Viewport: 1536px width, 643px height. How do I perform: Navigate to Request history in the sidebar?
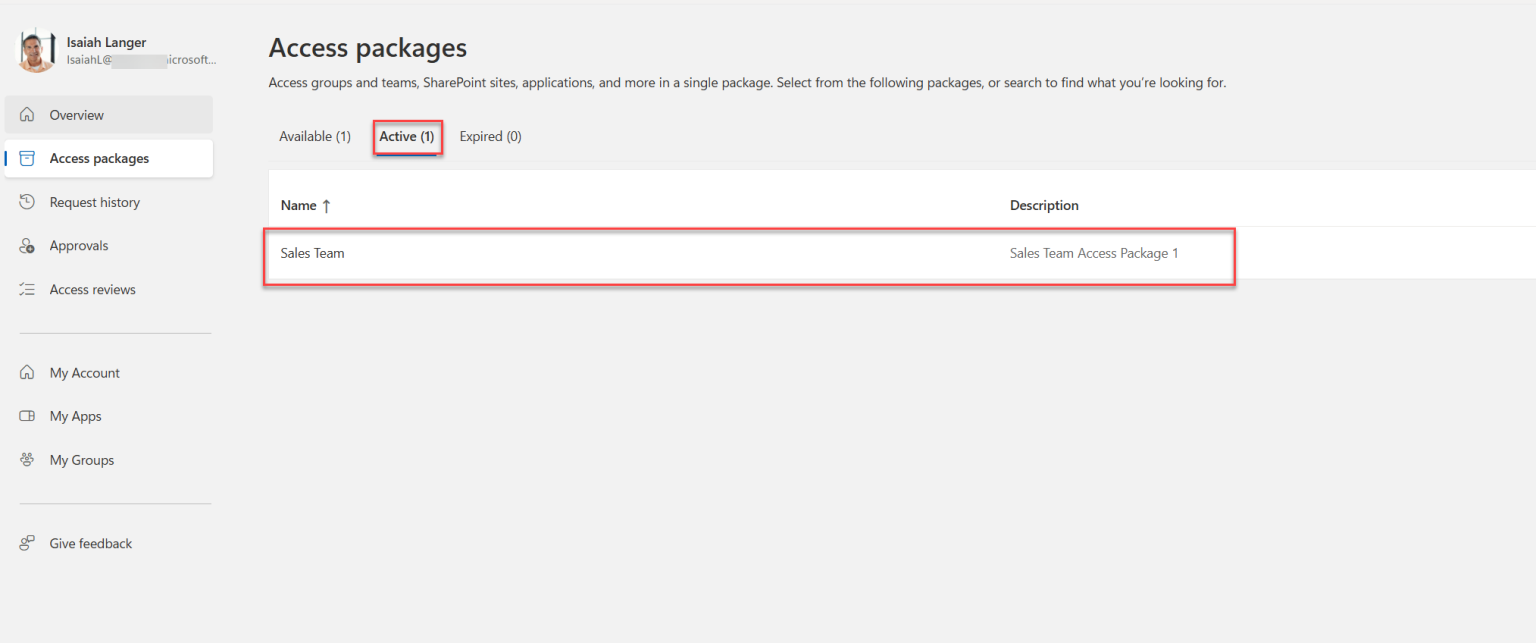click(93, 201)
